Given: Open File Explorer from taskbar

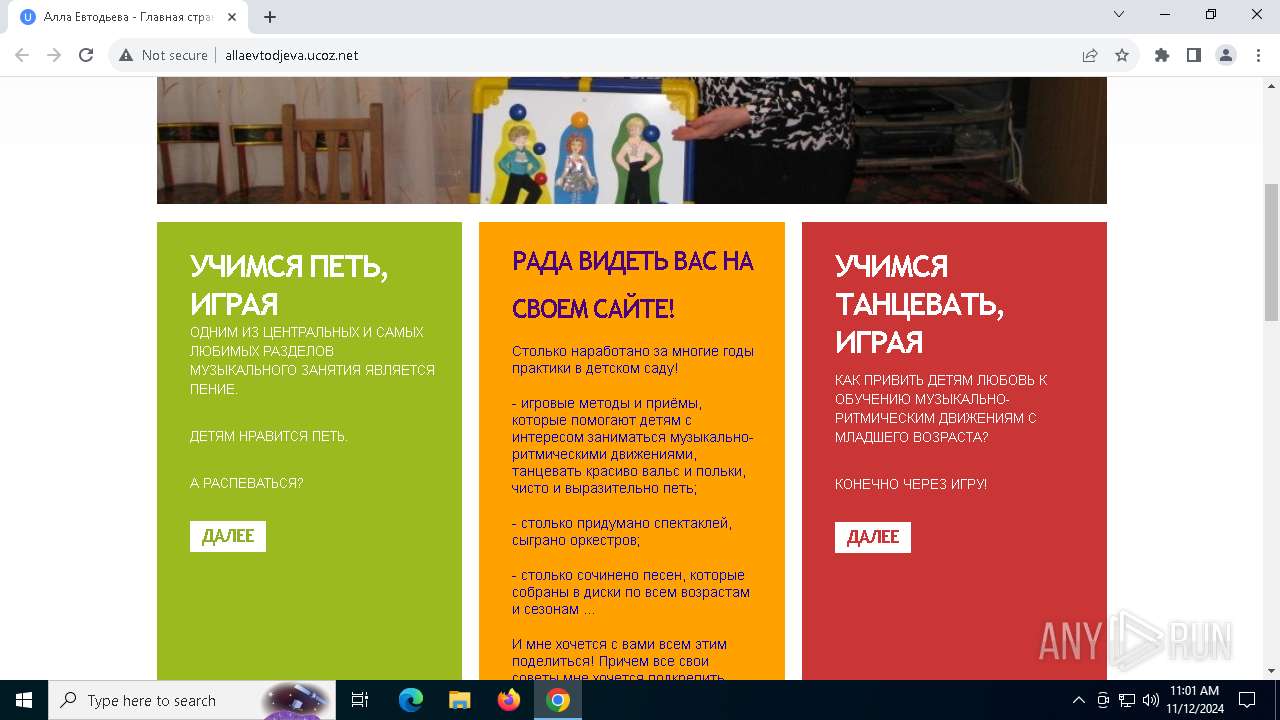Looking at the screenshot, I should [x=459, y=700].
